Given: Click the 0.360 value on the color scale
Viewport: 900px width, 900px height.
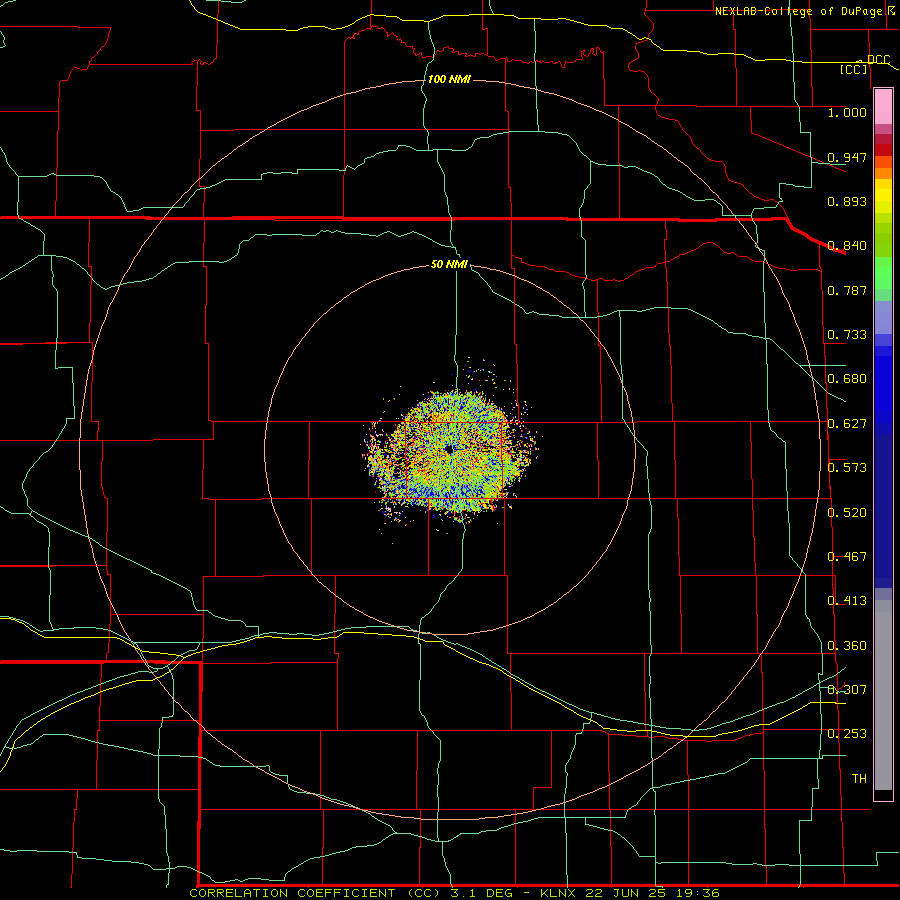Looking at the screenshot, I should [x=847, y=646].
